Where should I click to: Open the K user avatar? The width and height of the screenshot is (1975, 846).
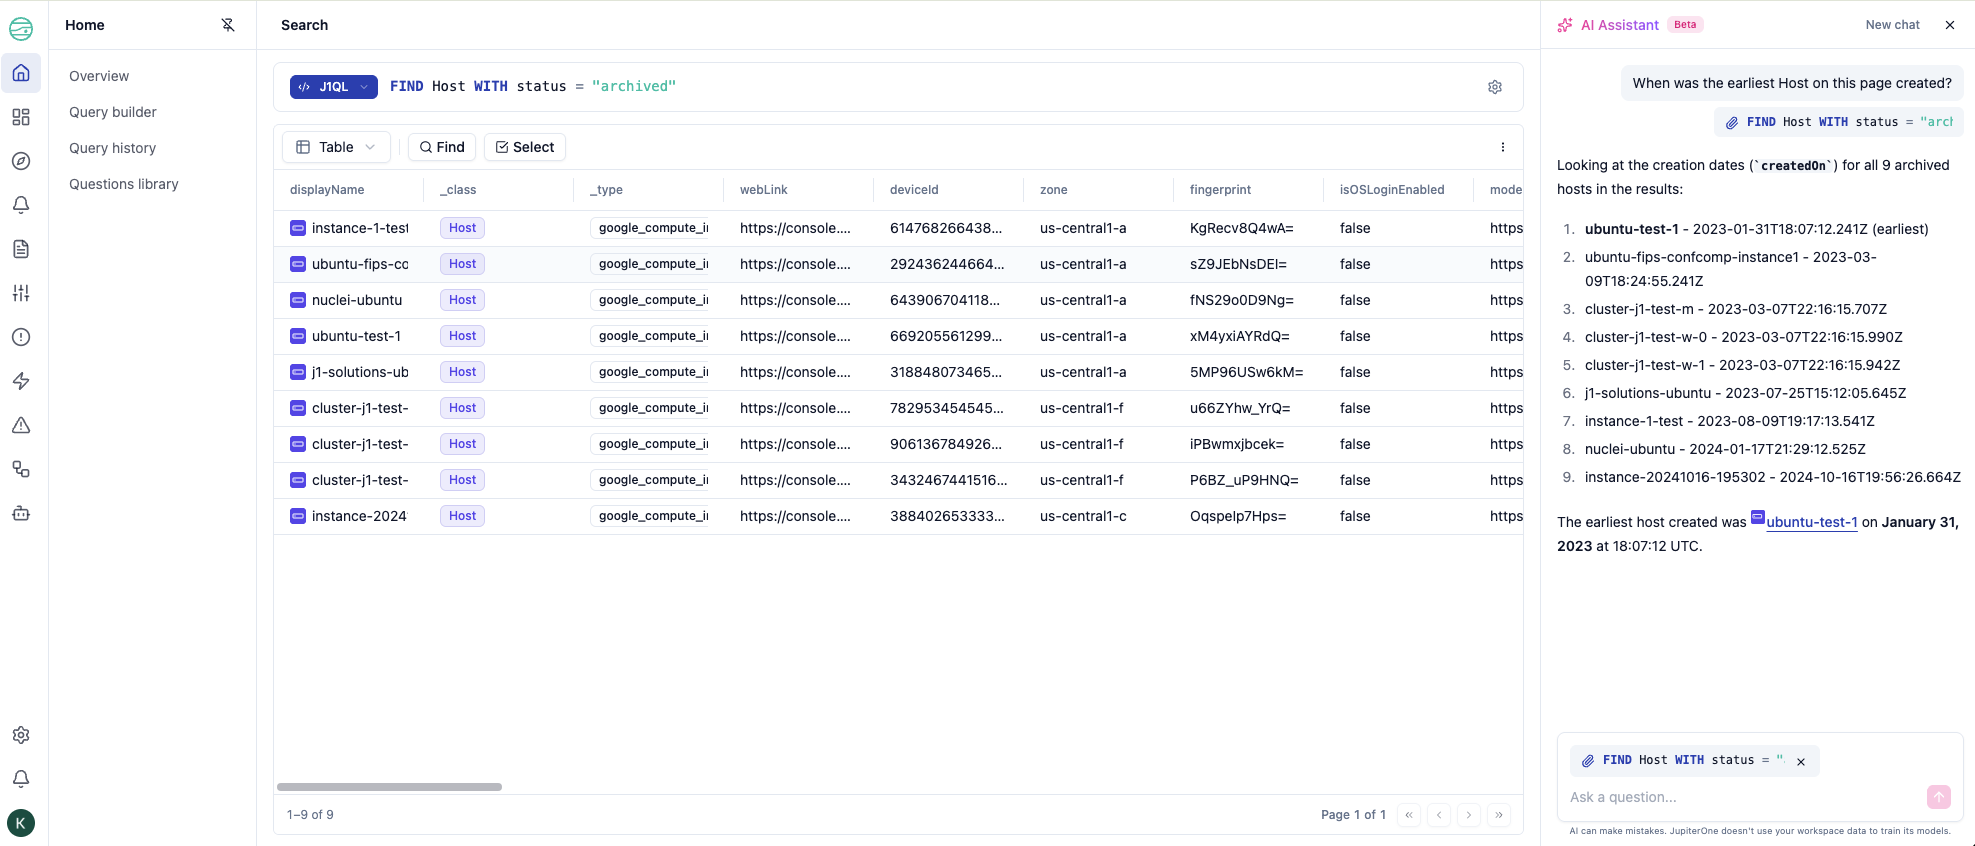pyautogui.click(x=21, y=823)
